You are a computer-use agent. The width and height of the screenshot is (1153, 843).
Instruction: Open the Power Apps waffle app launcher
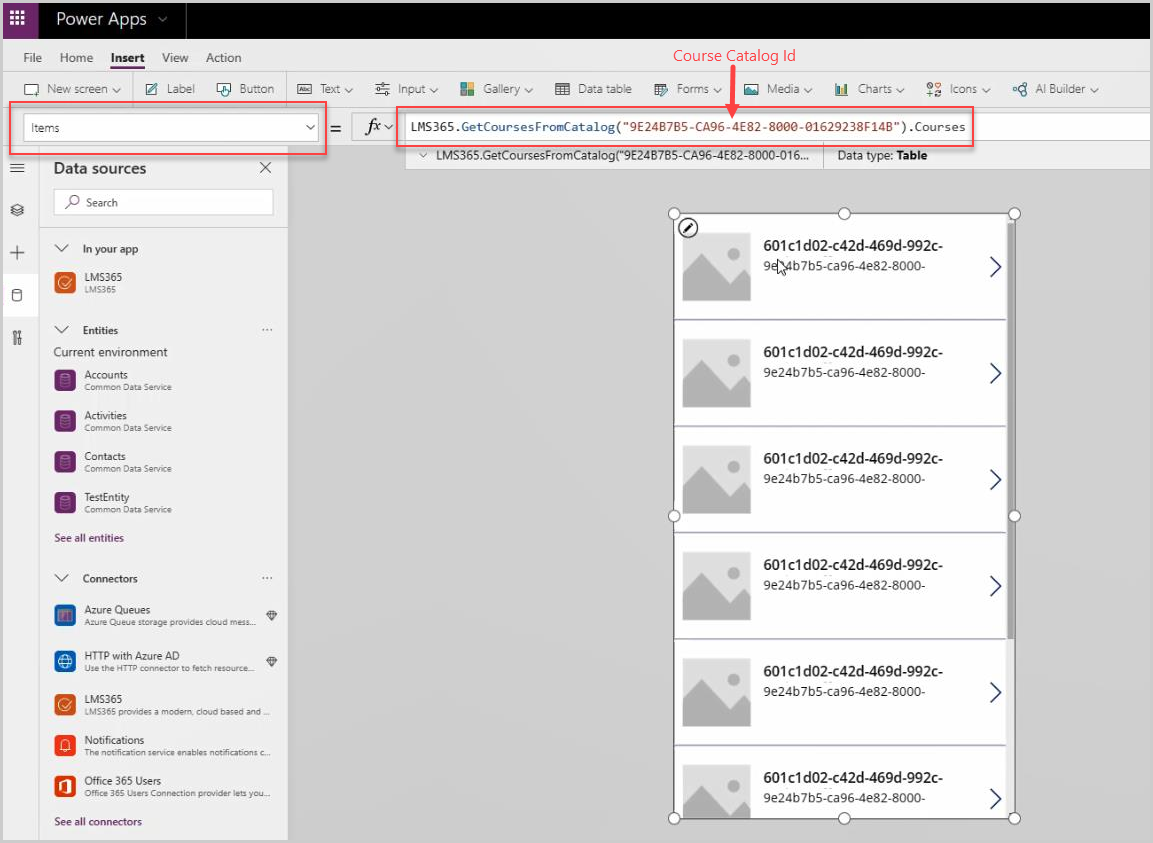[x=17, y=19]
